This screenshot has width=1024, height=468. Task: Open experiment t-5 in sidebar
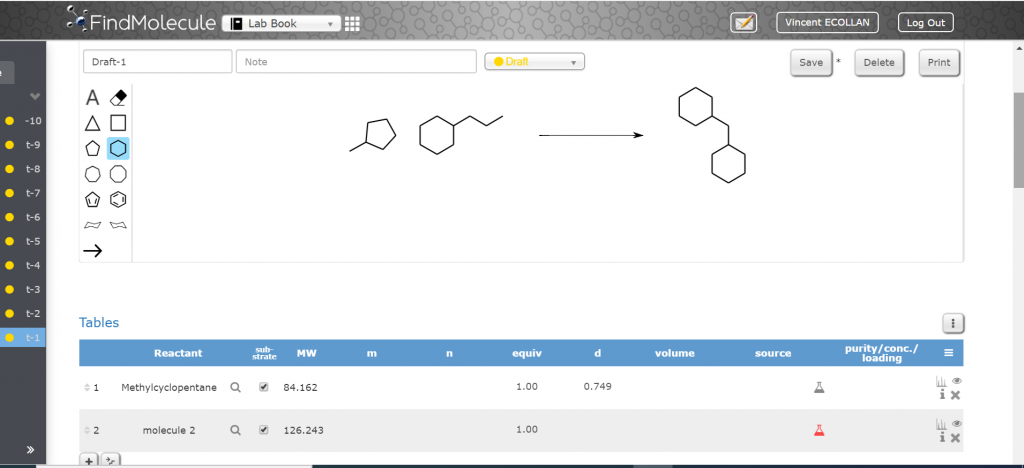click(32, 241)
